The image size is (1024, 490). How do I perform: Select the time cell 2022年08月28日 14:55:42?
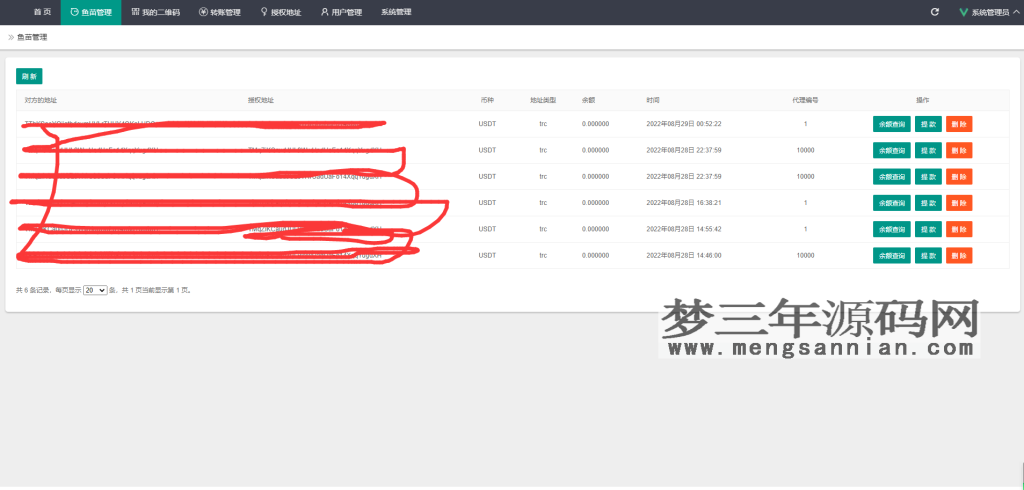[x=684, y=229]
